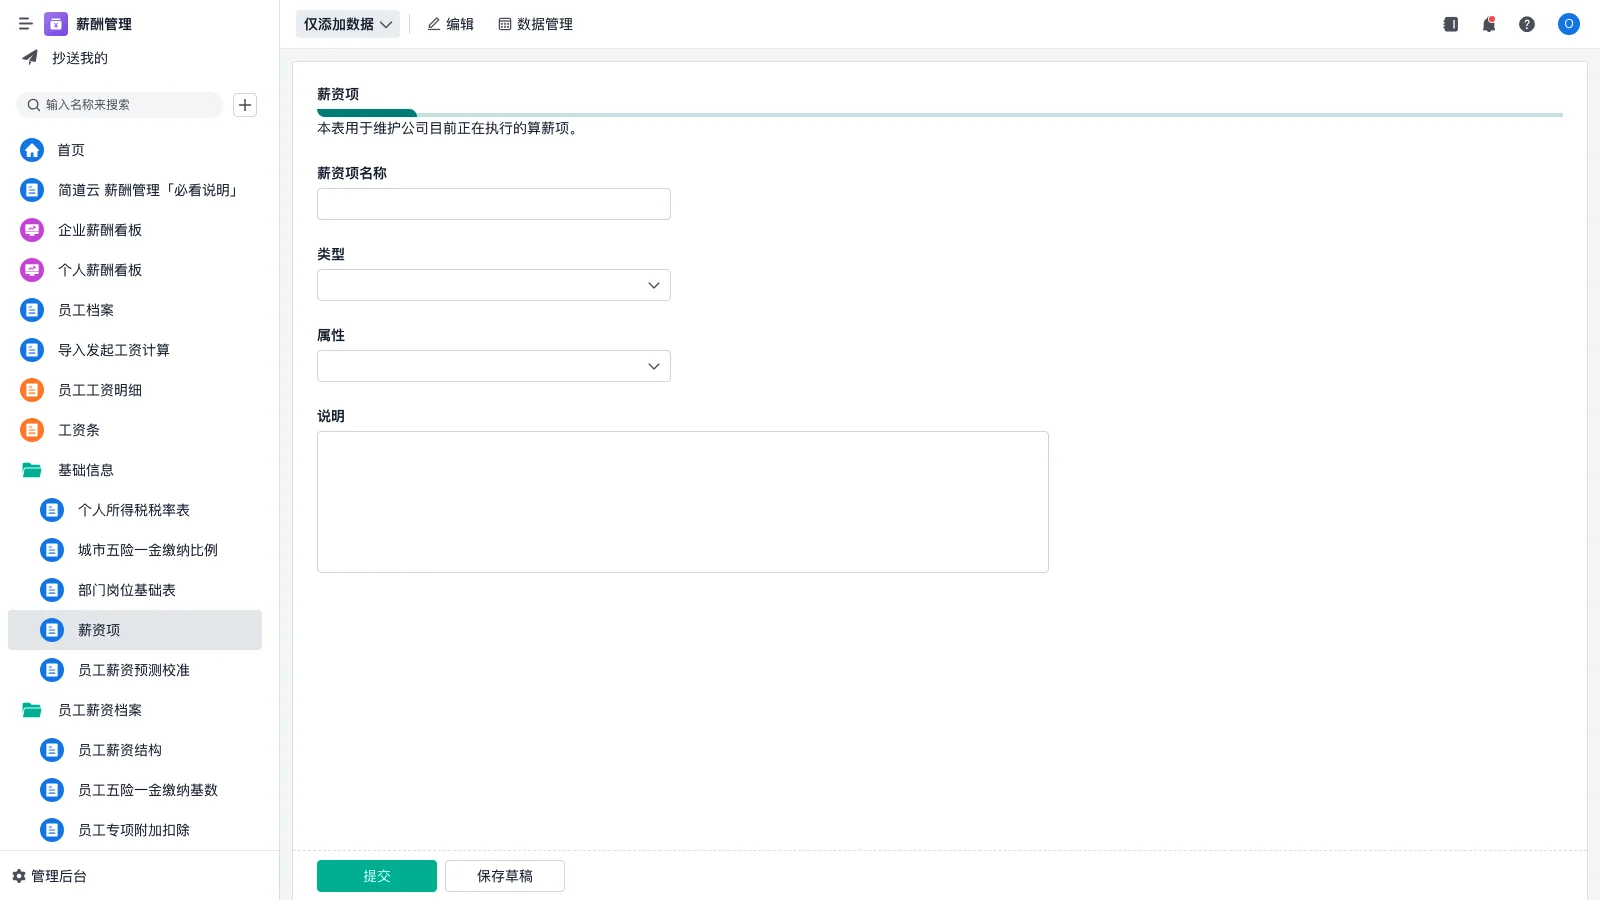The image size is (1600, 900).
Task: Collapse the 基础信息 folder
Action: (135, 470)
